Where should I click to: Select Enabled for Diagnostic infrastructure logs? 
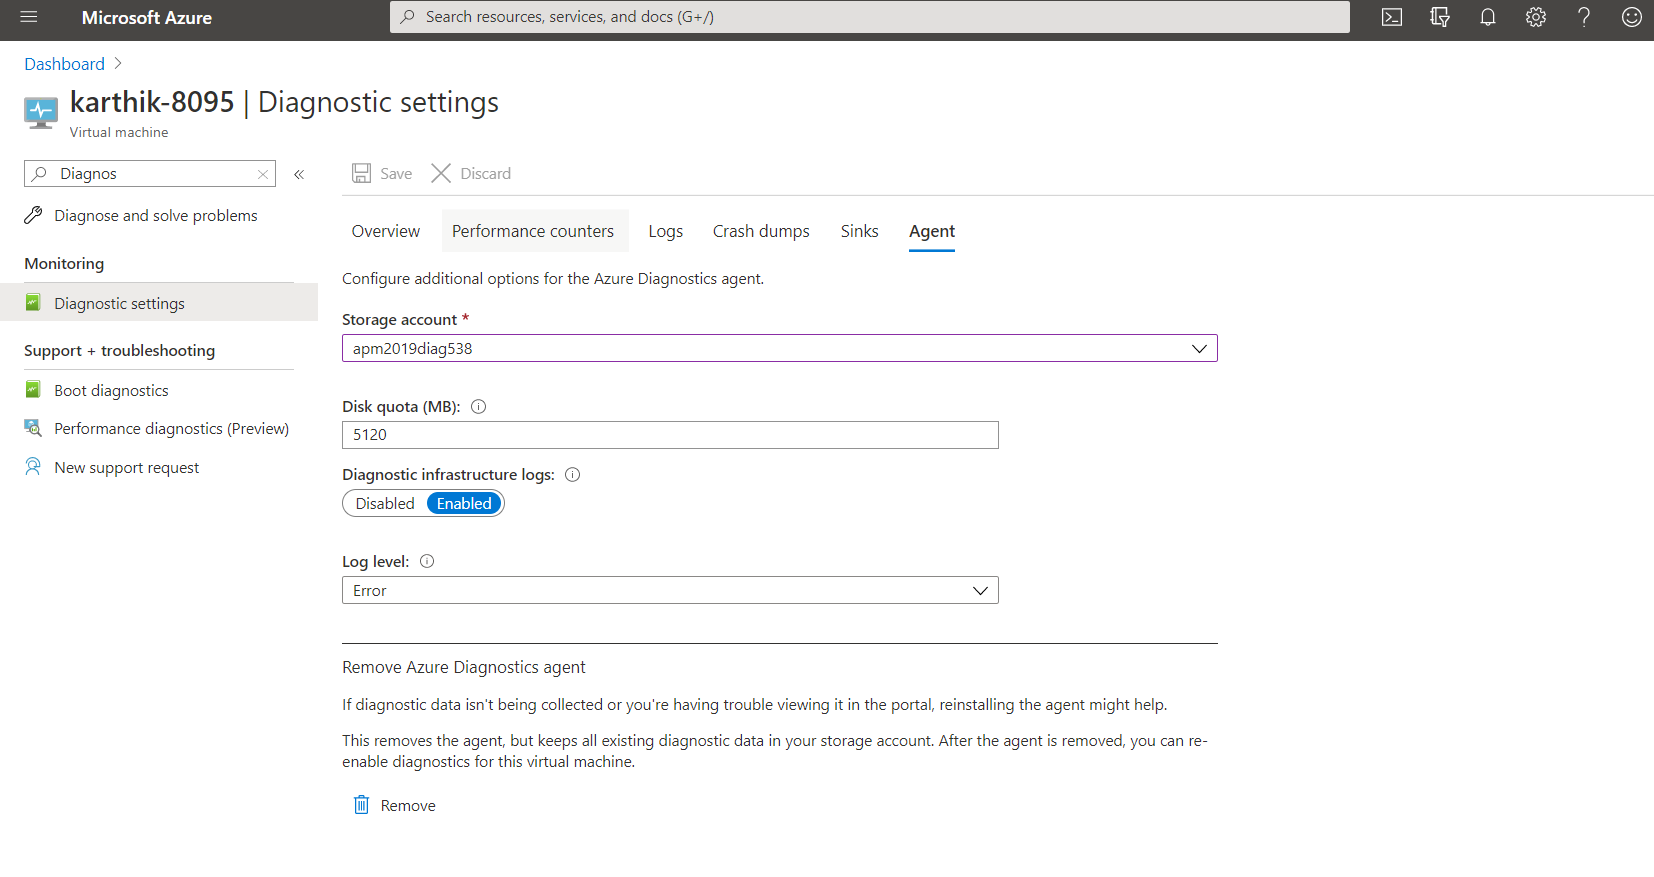click(464, 504)
